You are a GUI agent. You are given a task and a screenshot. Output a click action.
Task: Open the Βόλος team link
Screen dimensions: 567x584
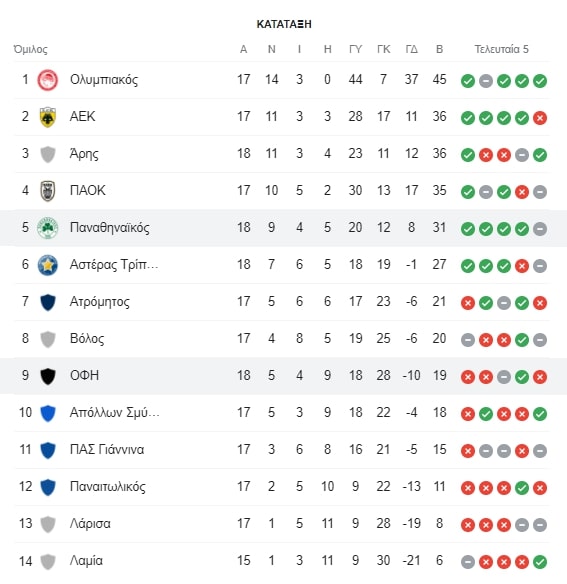[87, 339]
